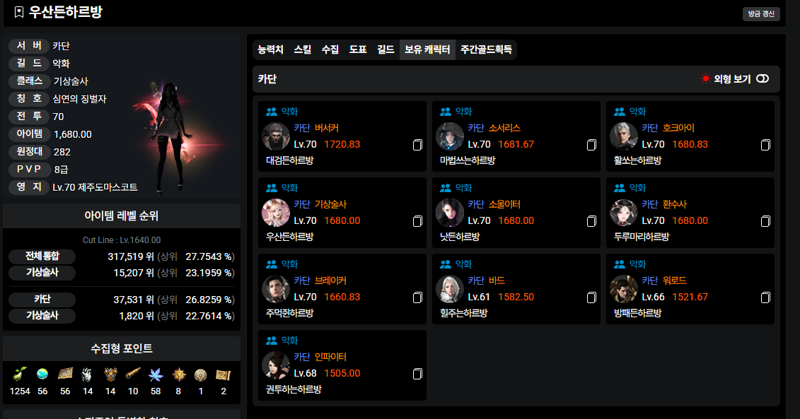Click the 전체통합 ranking button

click(x=42, y=256)
